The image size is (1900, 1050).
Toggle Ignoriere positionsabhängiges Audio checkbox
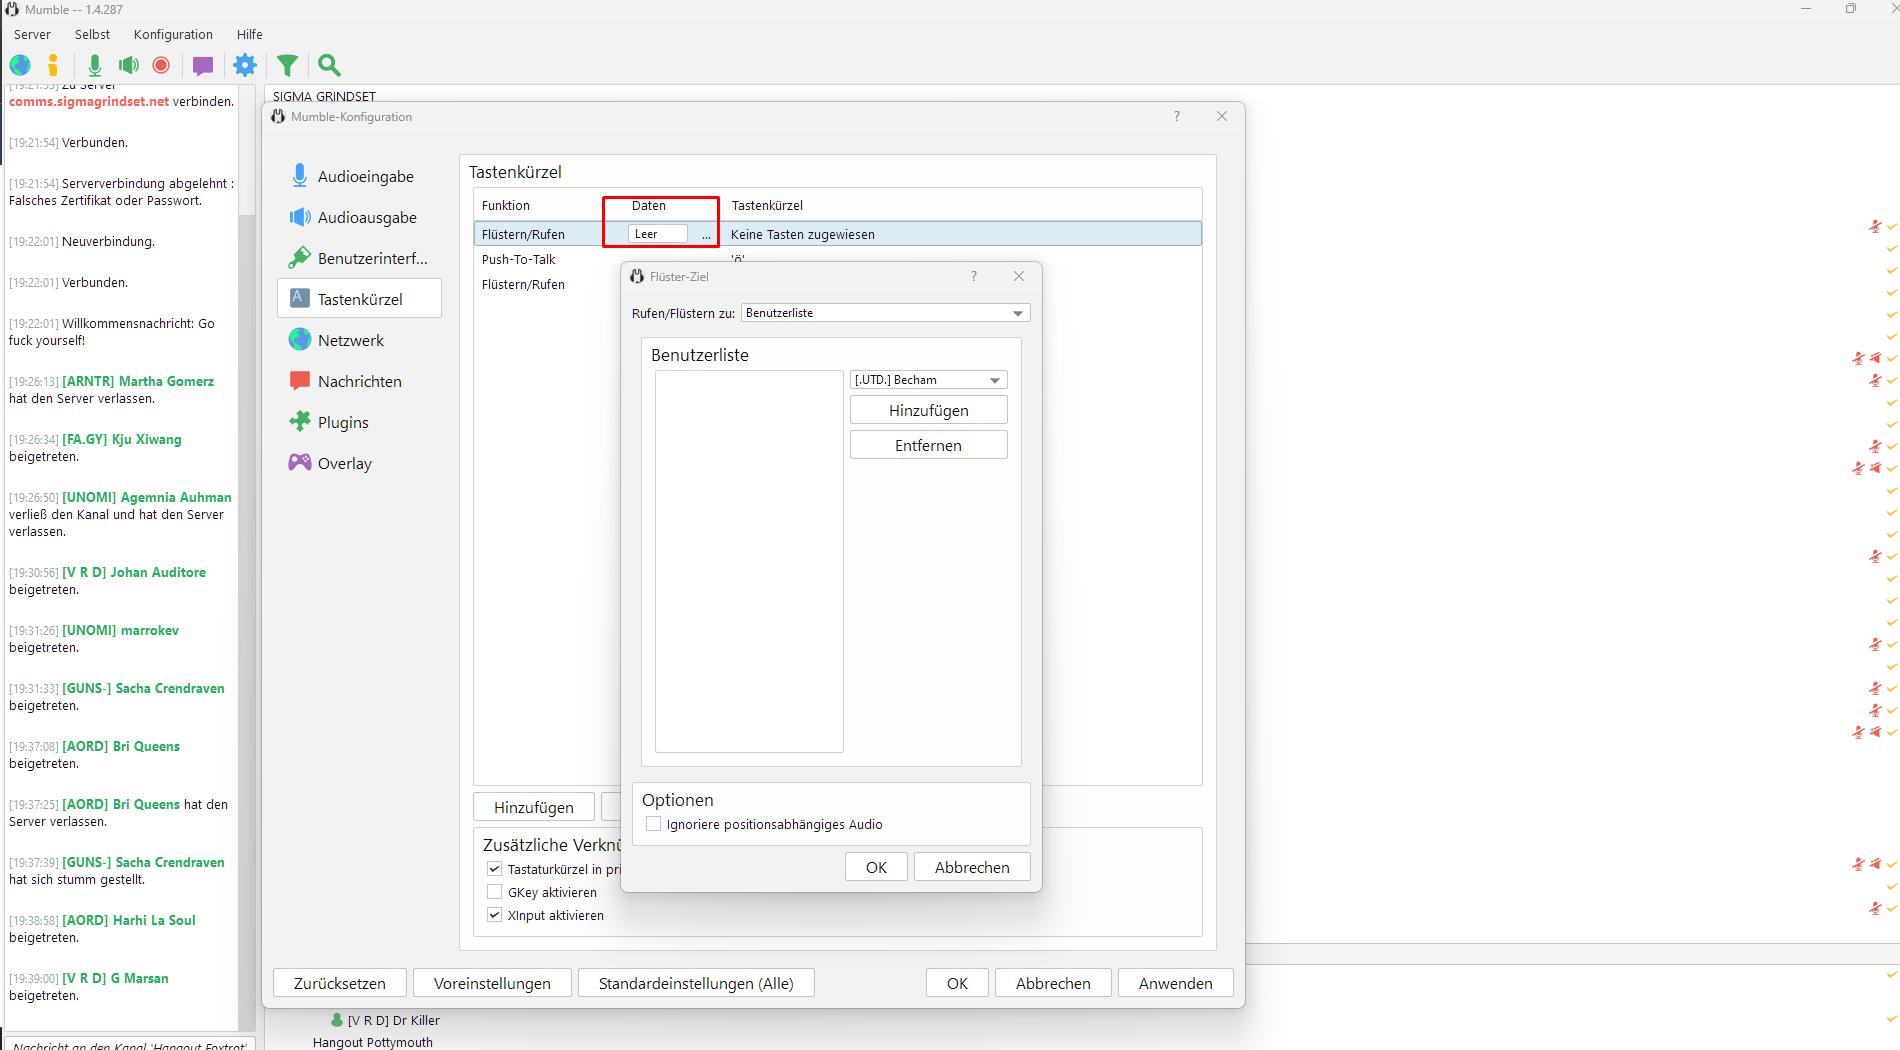(653, 824)
